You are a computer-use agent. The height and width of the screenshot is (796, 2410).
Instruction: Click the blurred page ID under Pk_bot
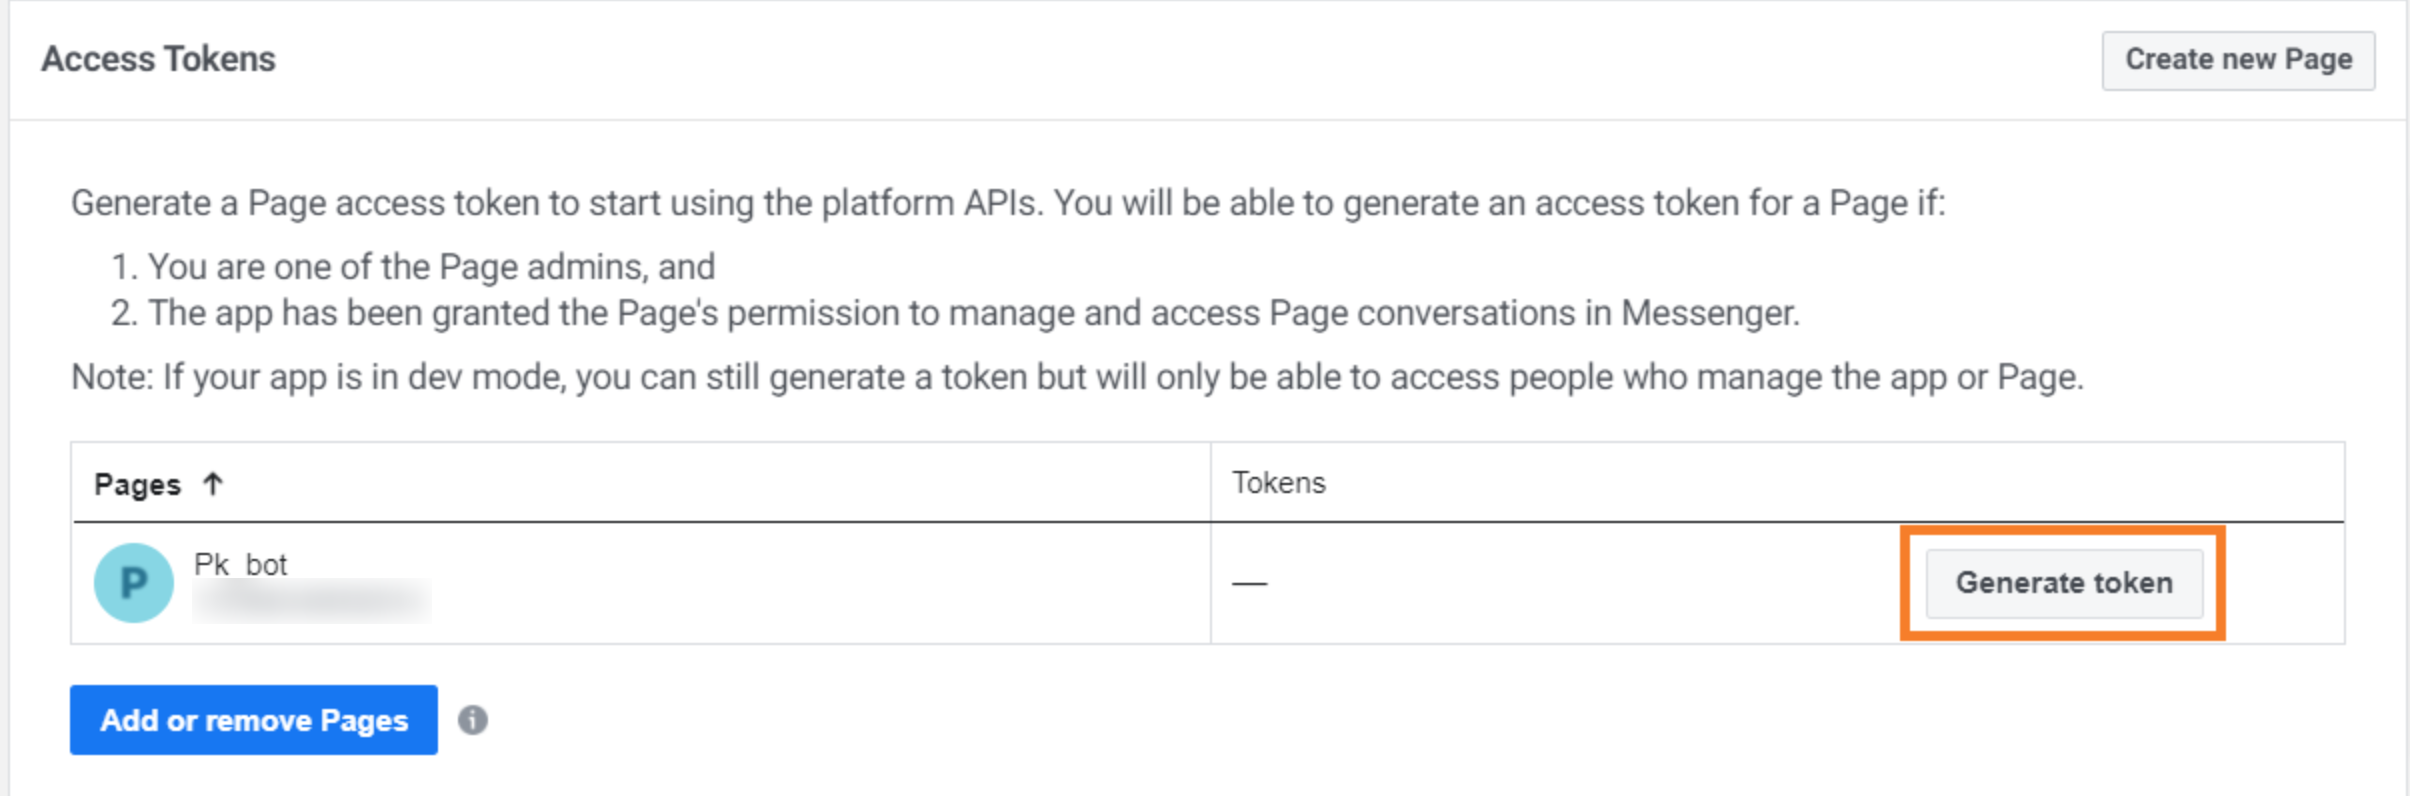point(312,601)
